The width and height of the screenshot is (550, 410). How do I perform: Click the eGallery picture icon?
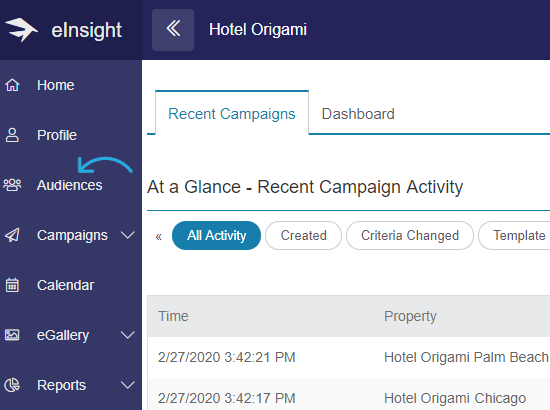coord(12,335)
